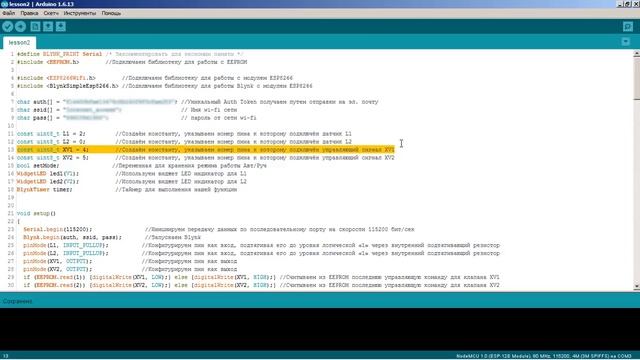Expand the tab options dropdown arrow
The image size is (640, 360).
(x=626, y=42)
